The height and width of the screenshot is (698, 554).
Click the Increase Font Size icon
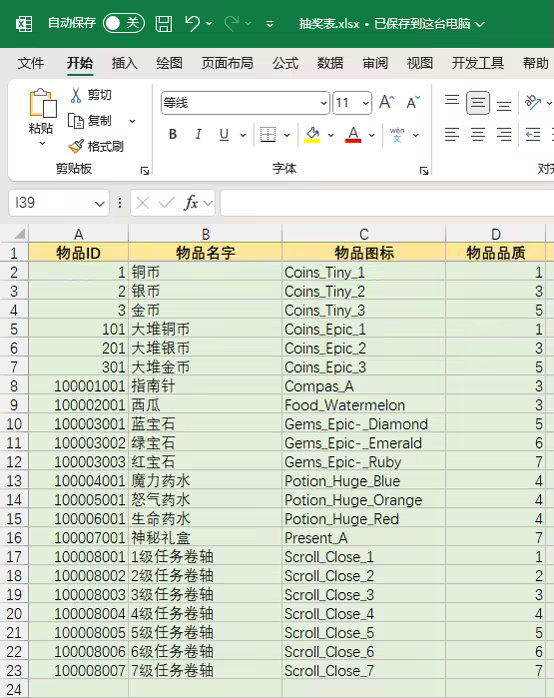[x=387, y=102]
